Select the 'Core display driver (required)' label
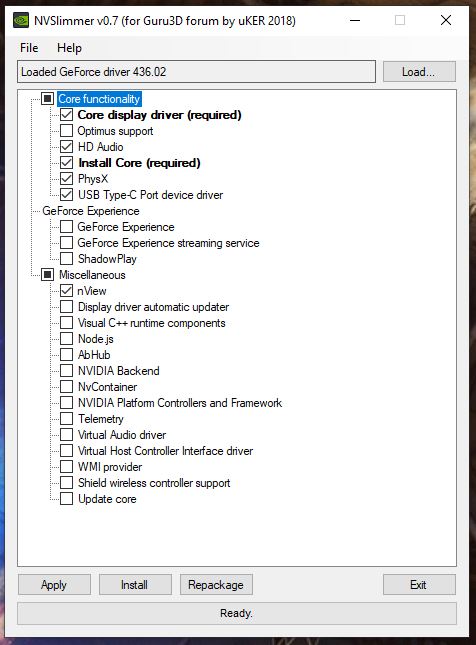Viewport: 476px width, 645px height. [x=160, y=115]
